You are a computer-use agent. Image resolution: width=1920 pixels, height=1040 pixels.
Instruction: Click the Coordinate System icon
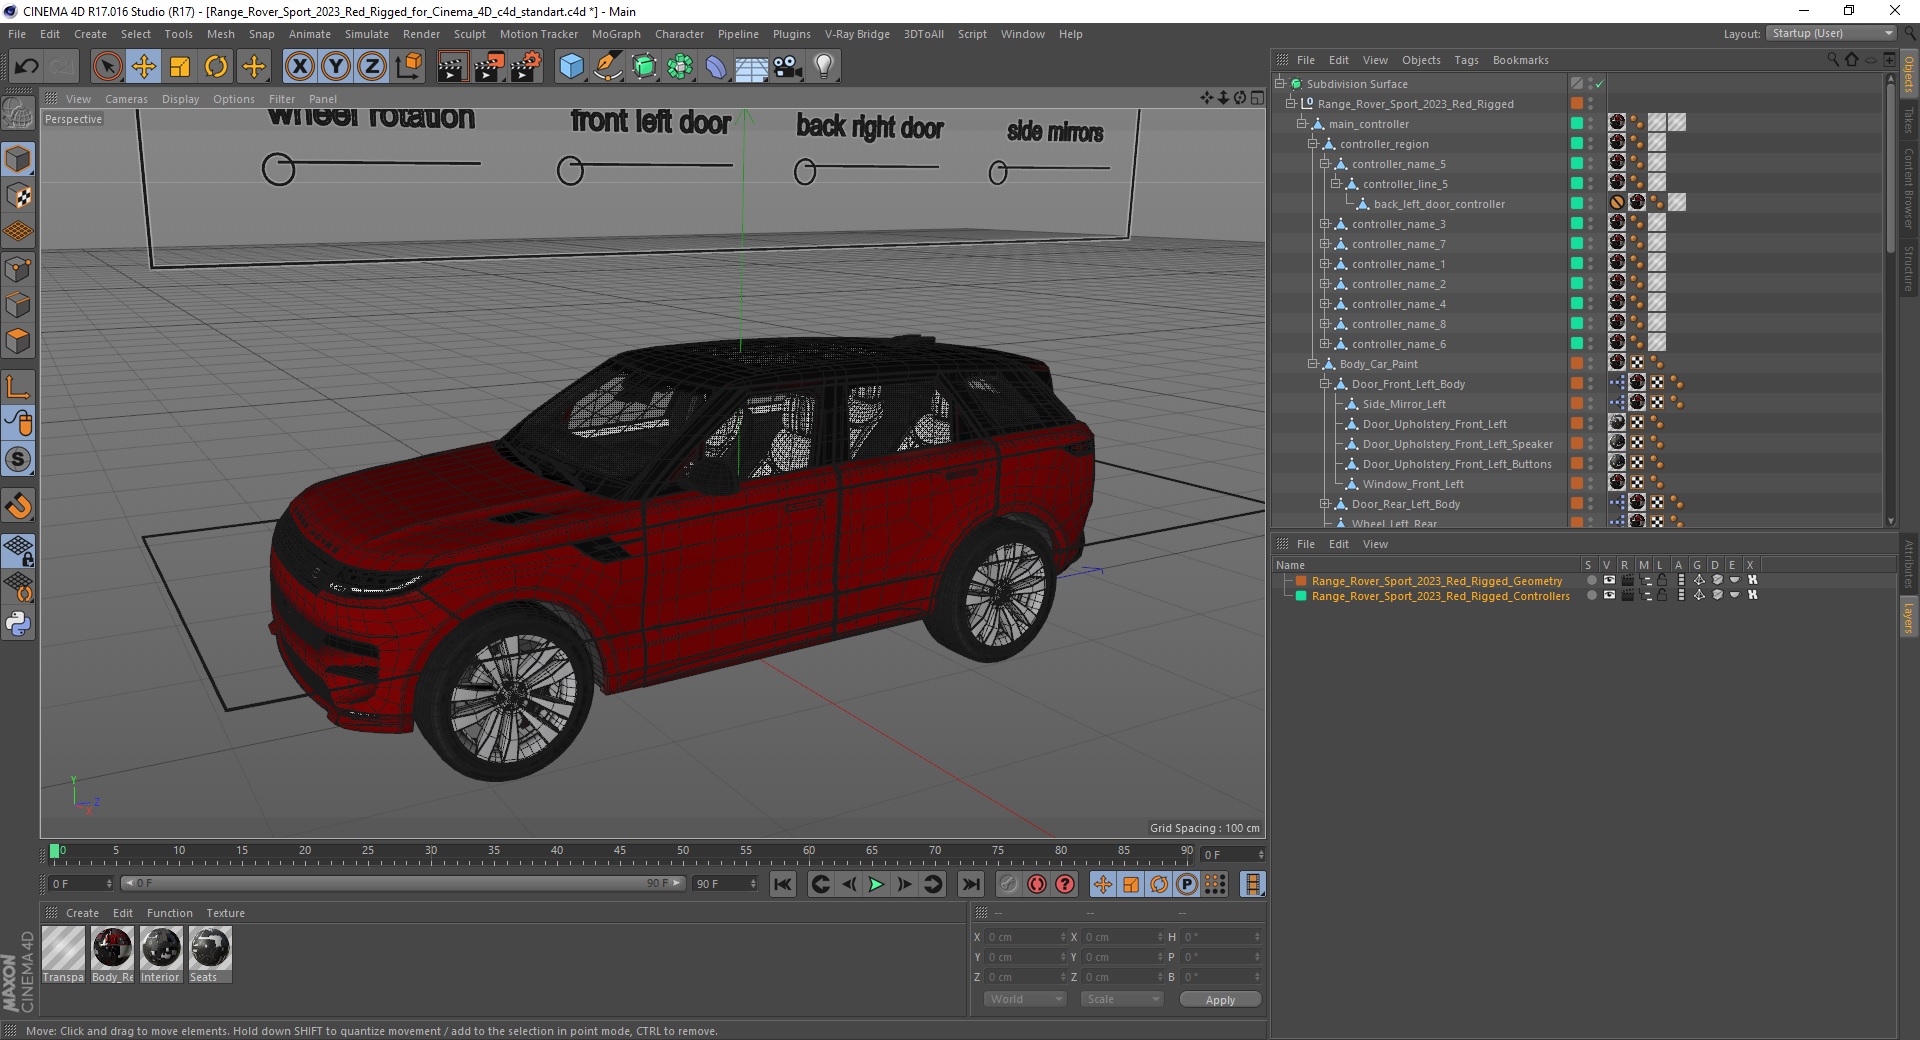pyautogui.click(x=408, y=67)
